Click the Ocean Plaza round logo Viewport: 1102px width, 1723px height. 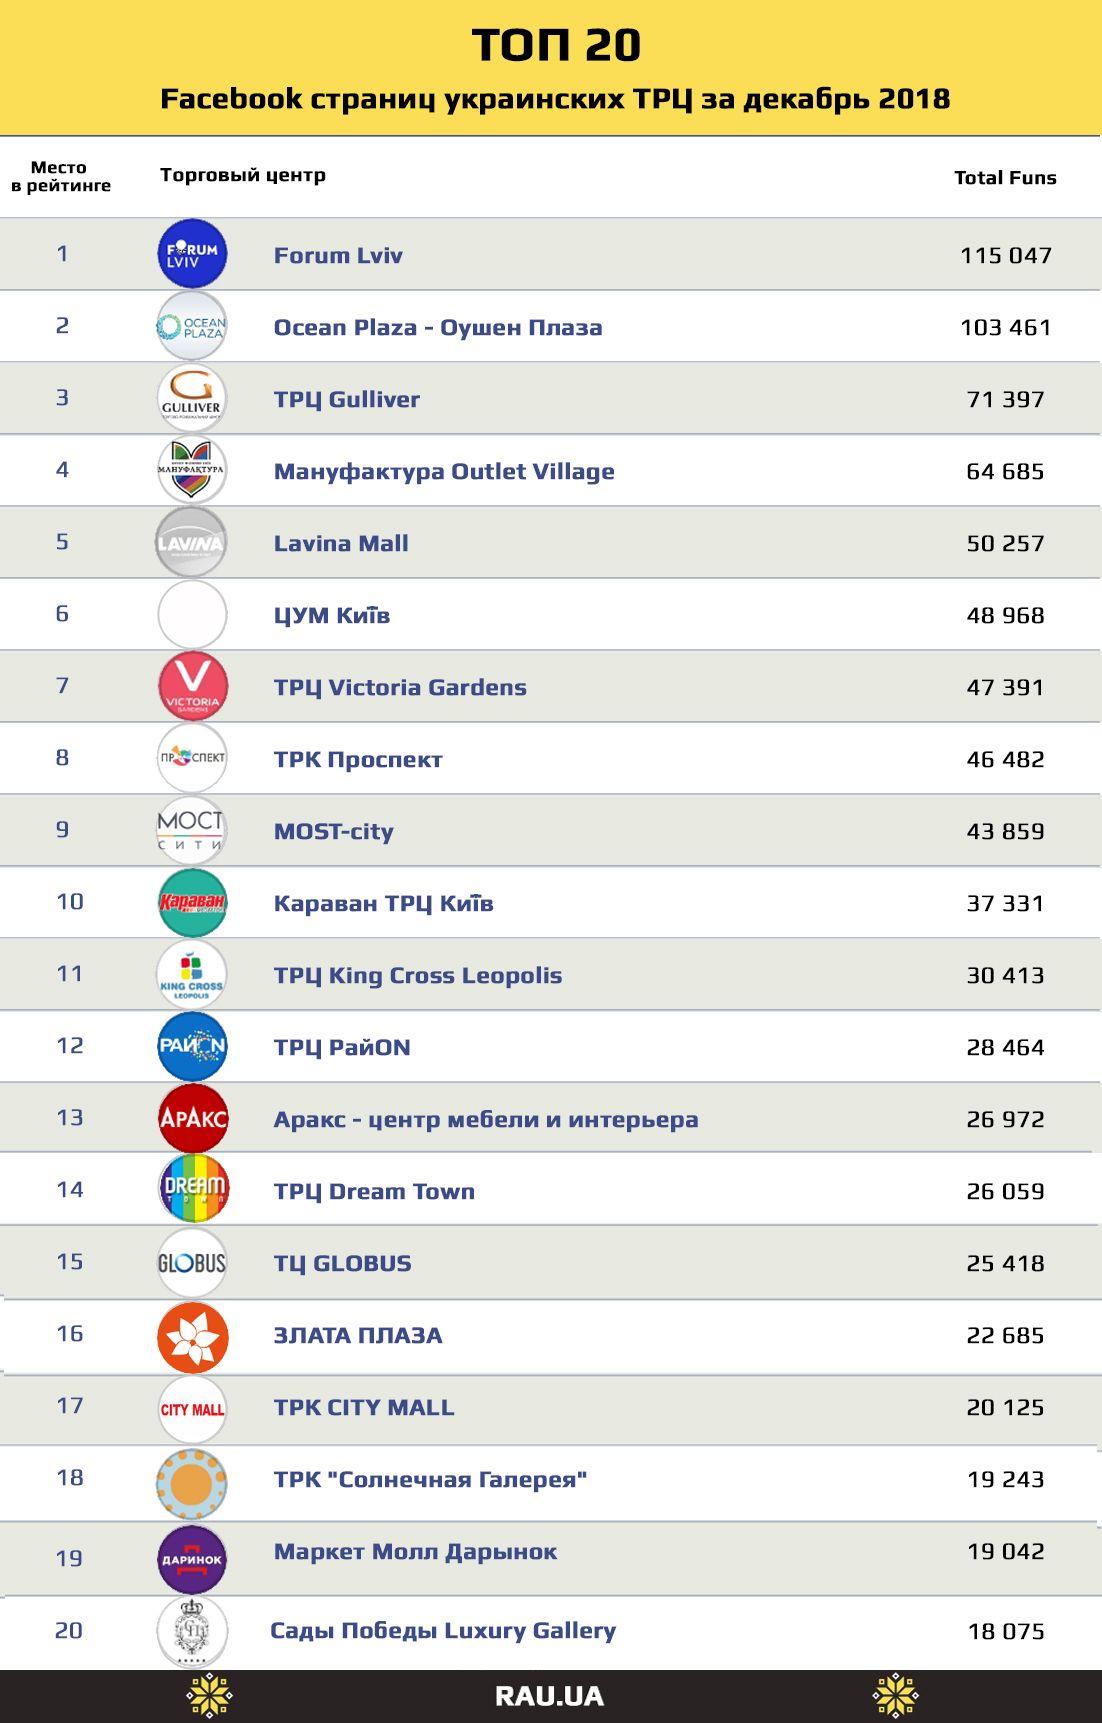[192, 326]
